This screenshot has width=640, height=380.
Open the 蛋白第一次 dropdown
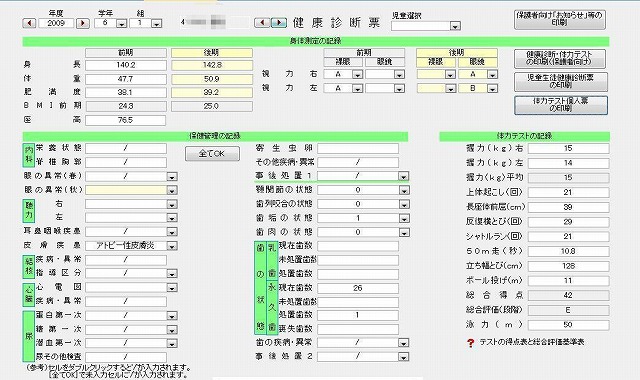172,316
